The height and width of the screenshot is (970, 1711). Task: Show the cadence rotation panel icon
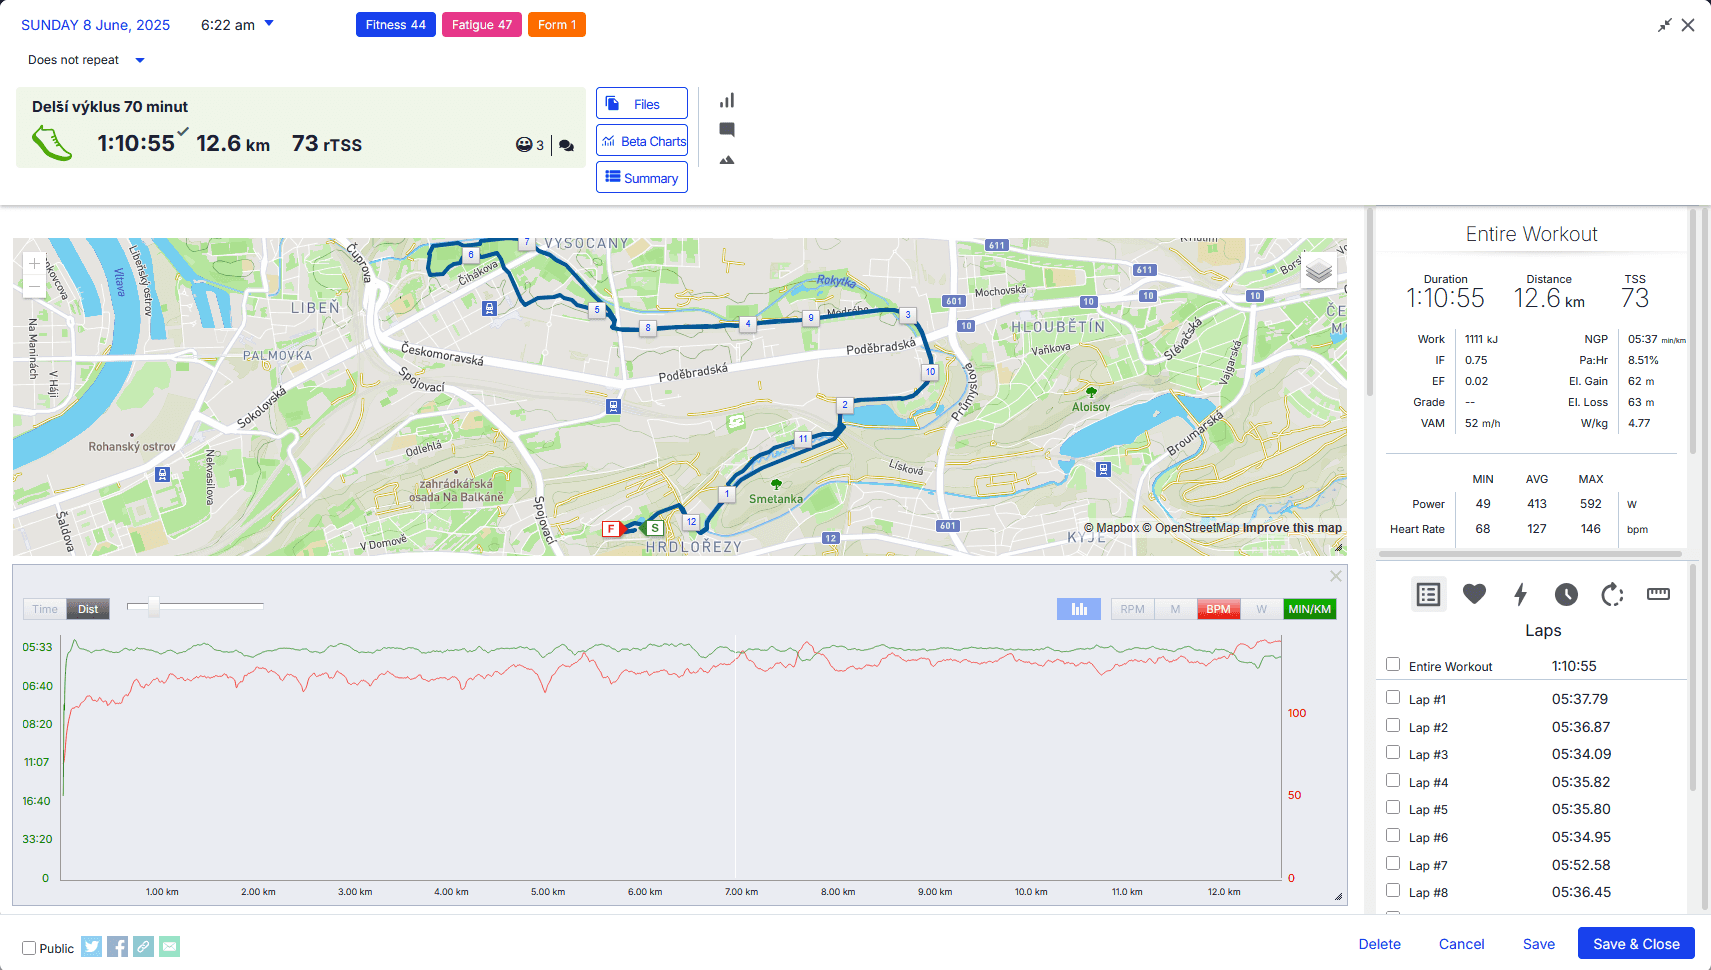pyautogui.click(x=1612, y=594)
